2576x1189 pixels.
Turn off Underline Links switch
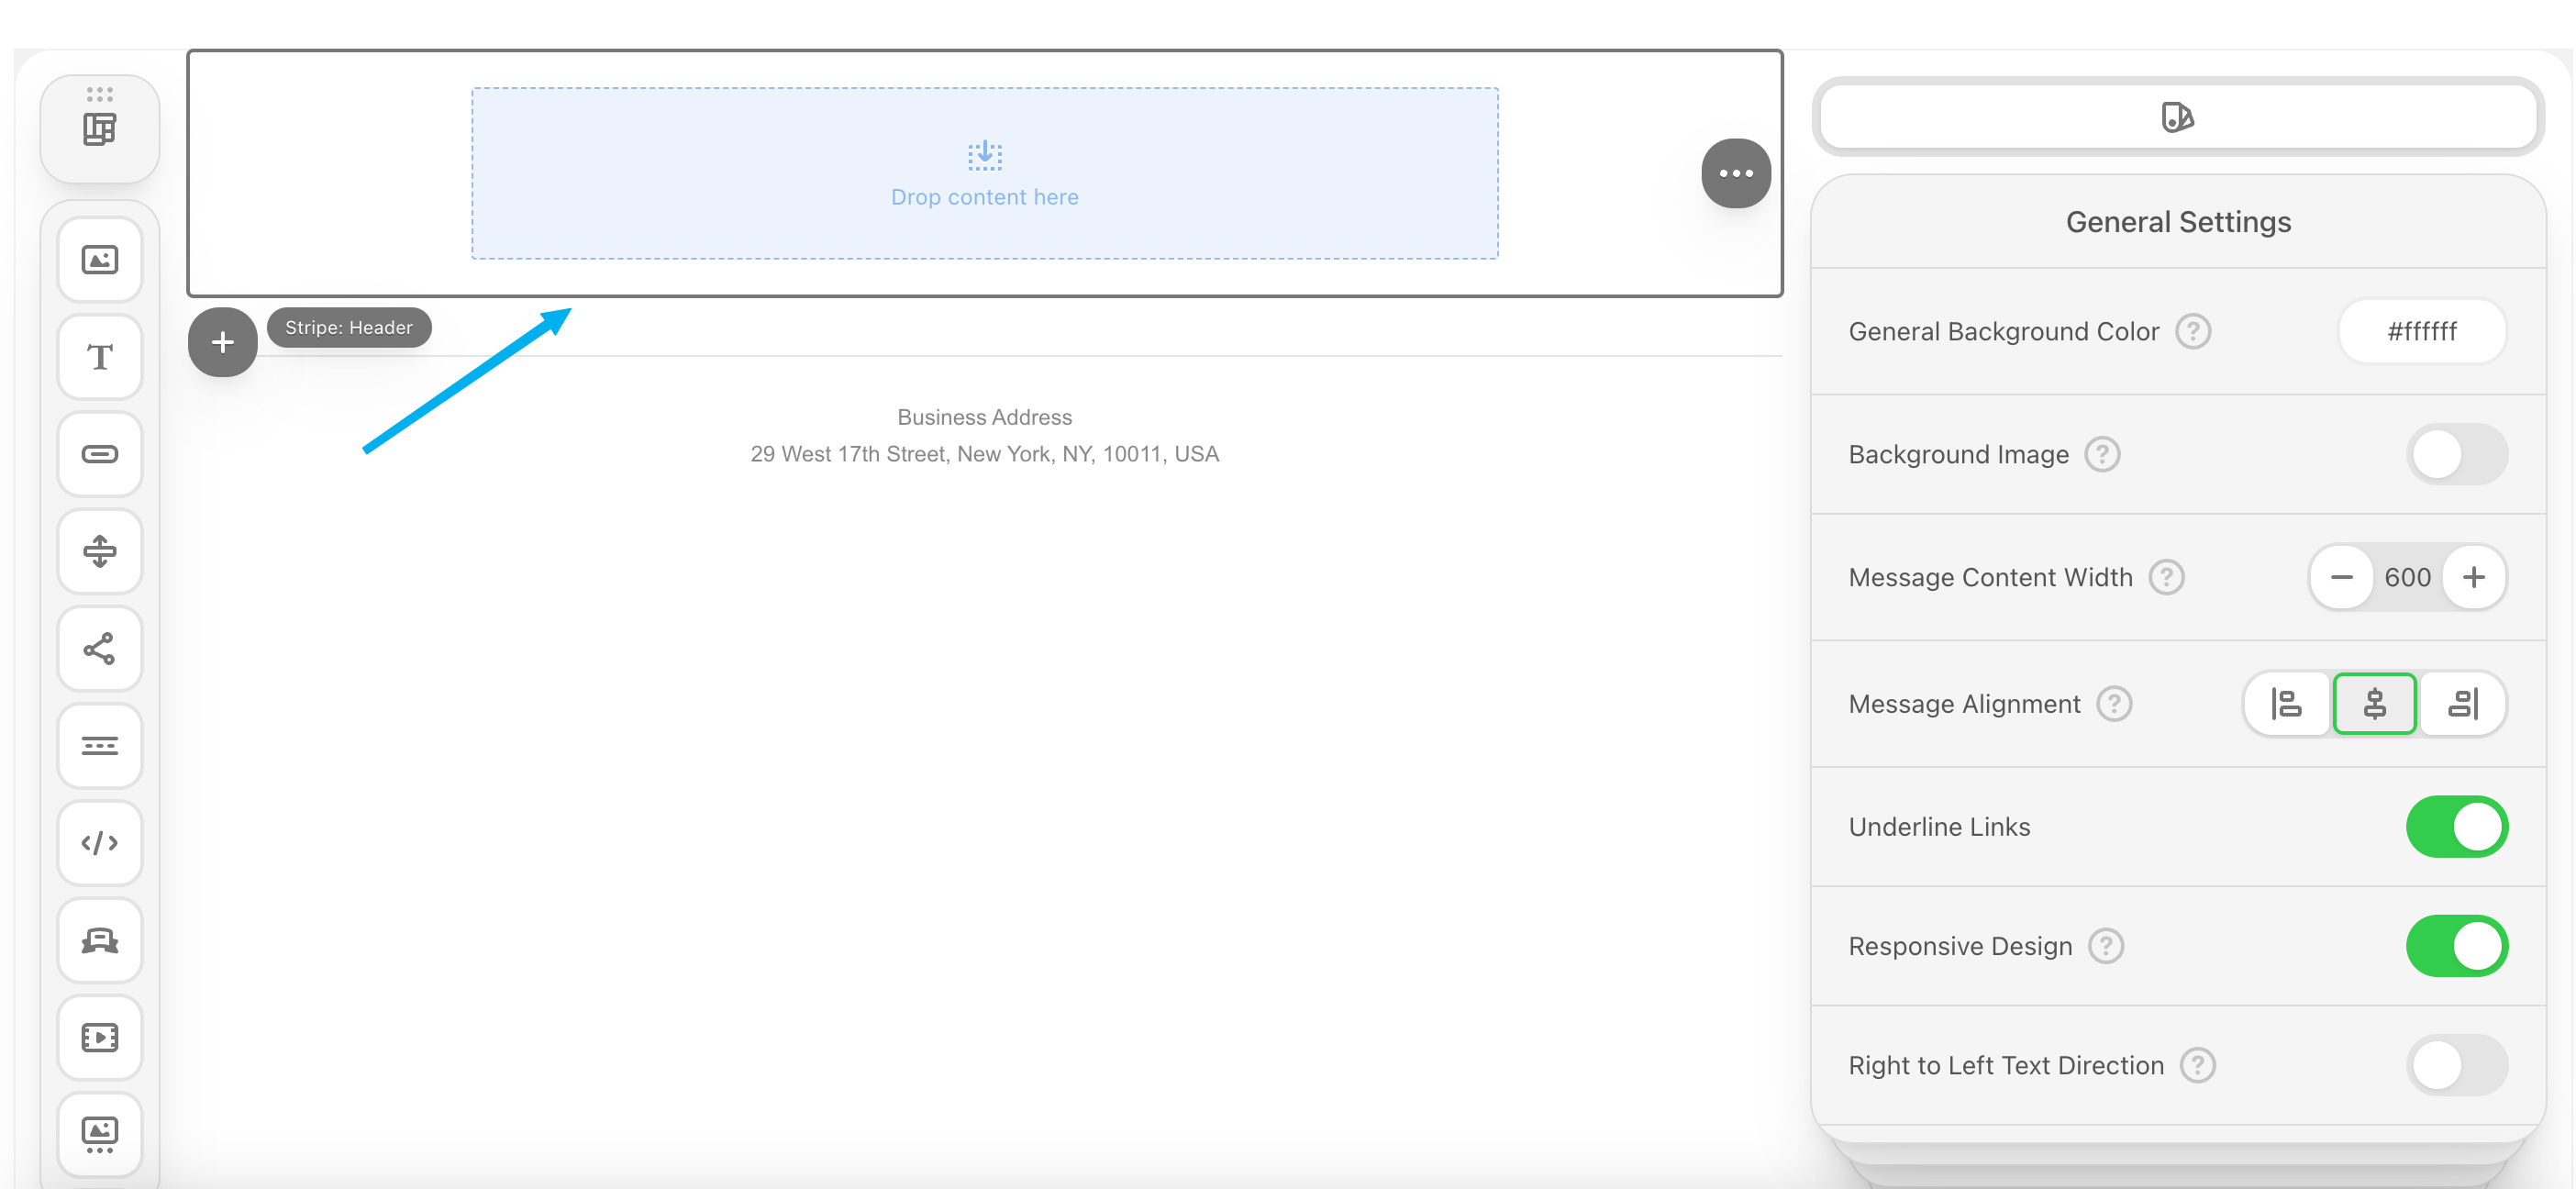[x=2456, y=827]
